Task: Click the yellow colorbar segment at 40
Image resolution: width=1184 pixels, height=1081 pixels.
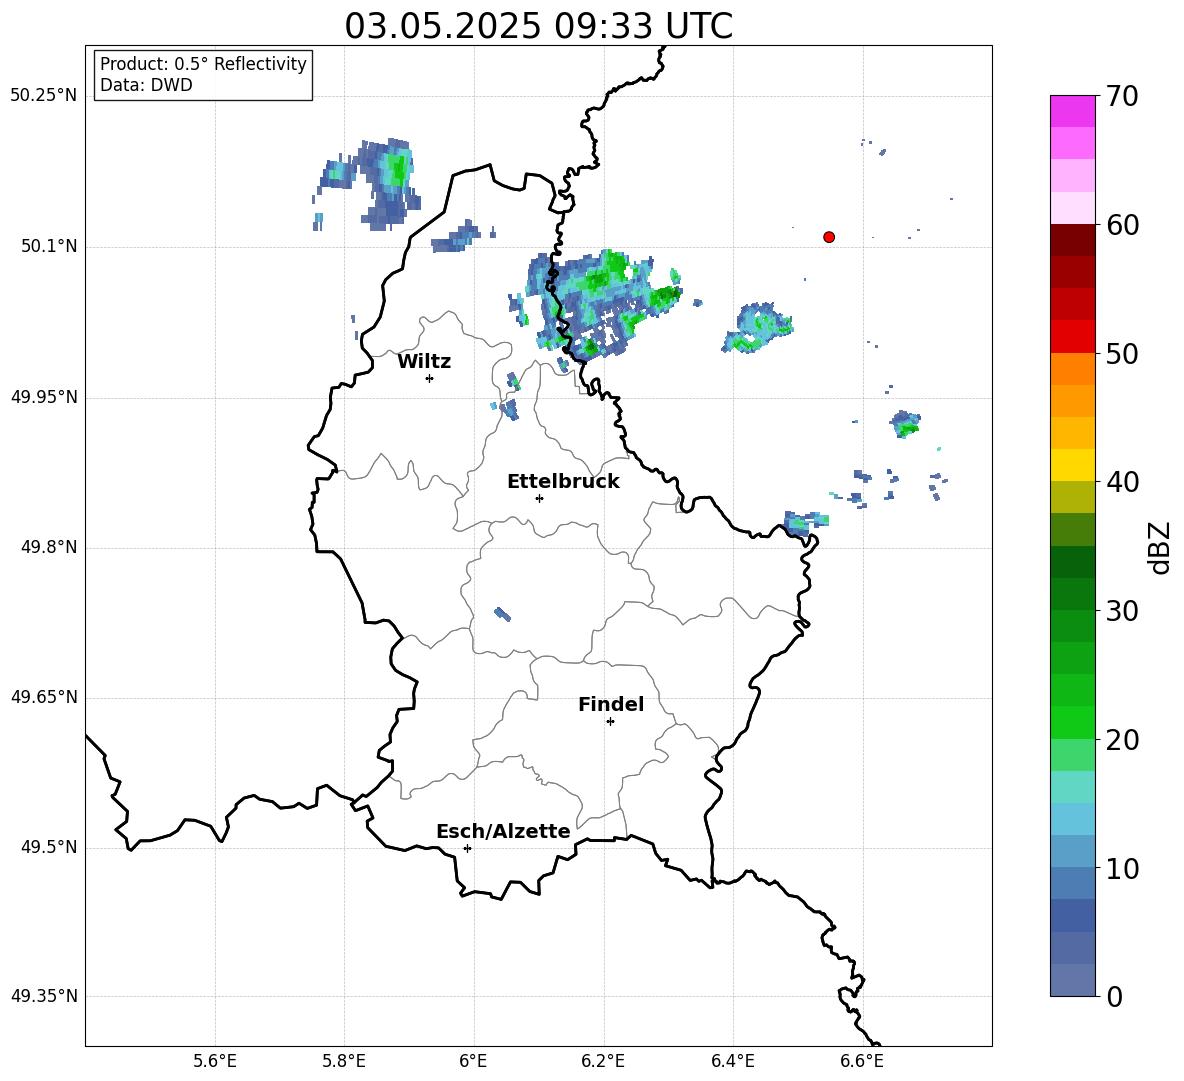Action: coord(1072,465)
